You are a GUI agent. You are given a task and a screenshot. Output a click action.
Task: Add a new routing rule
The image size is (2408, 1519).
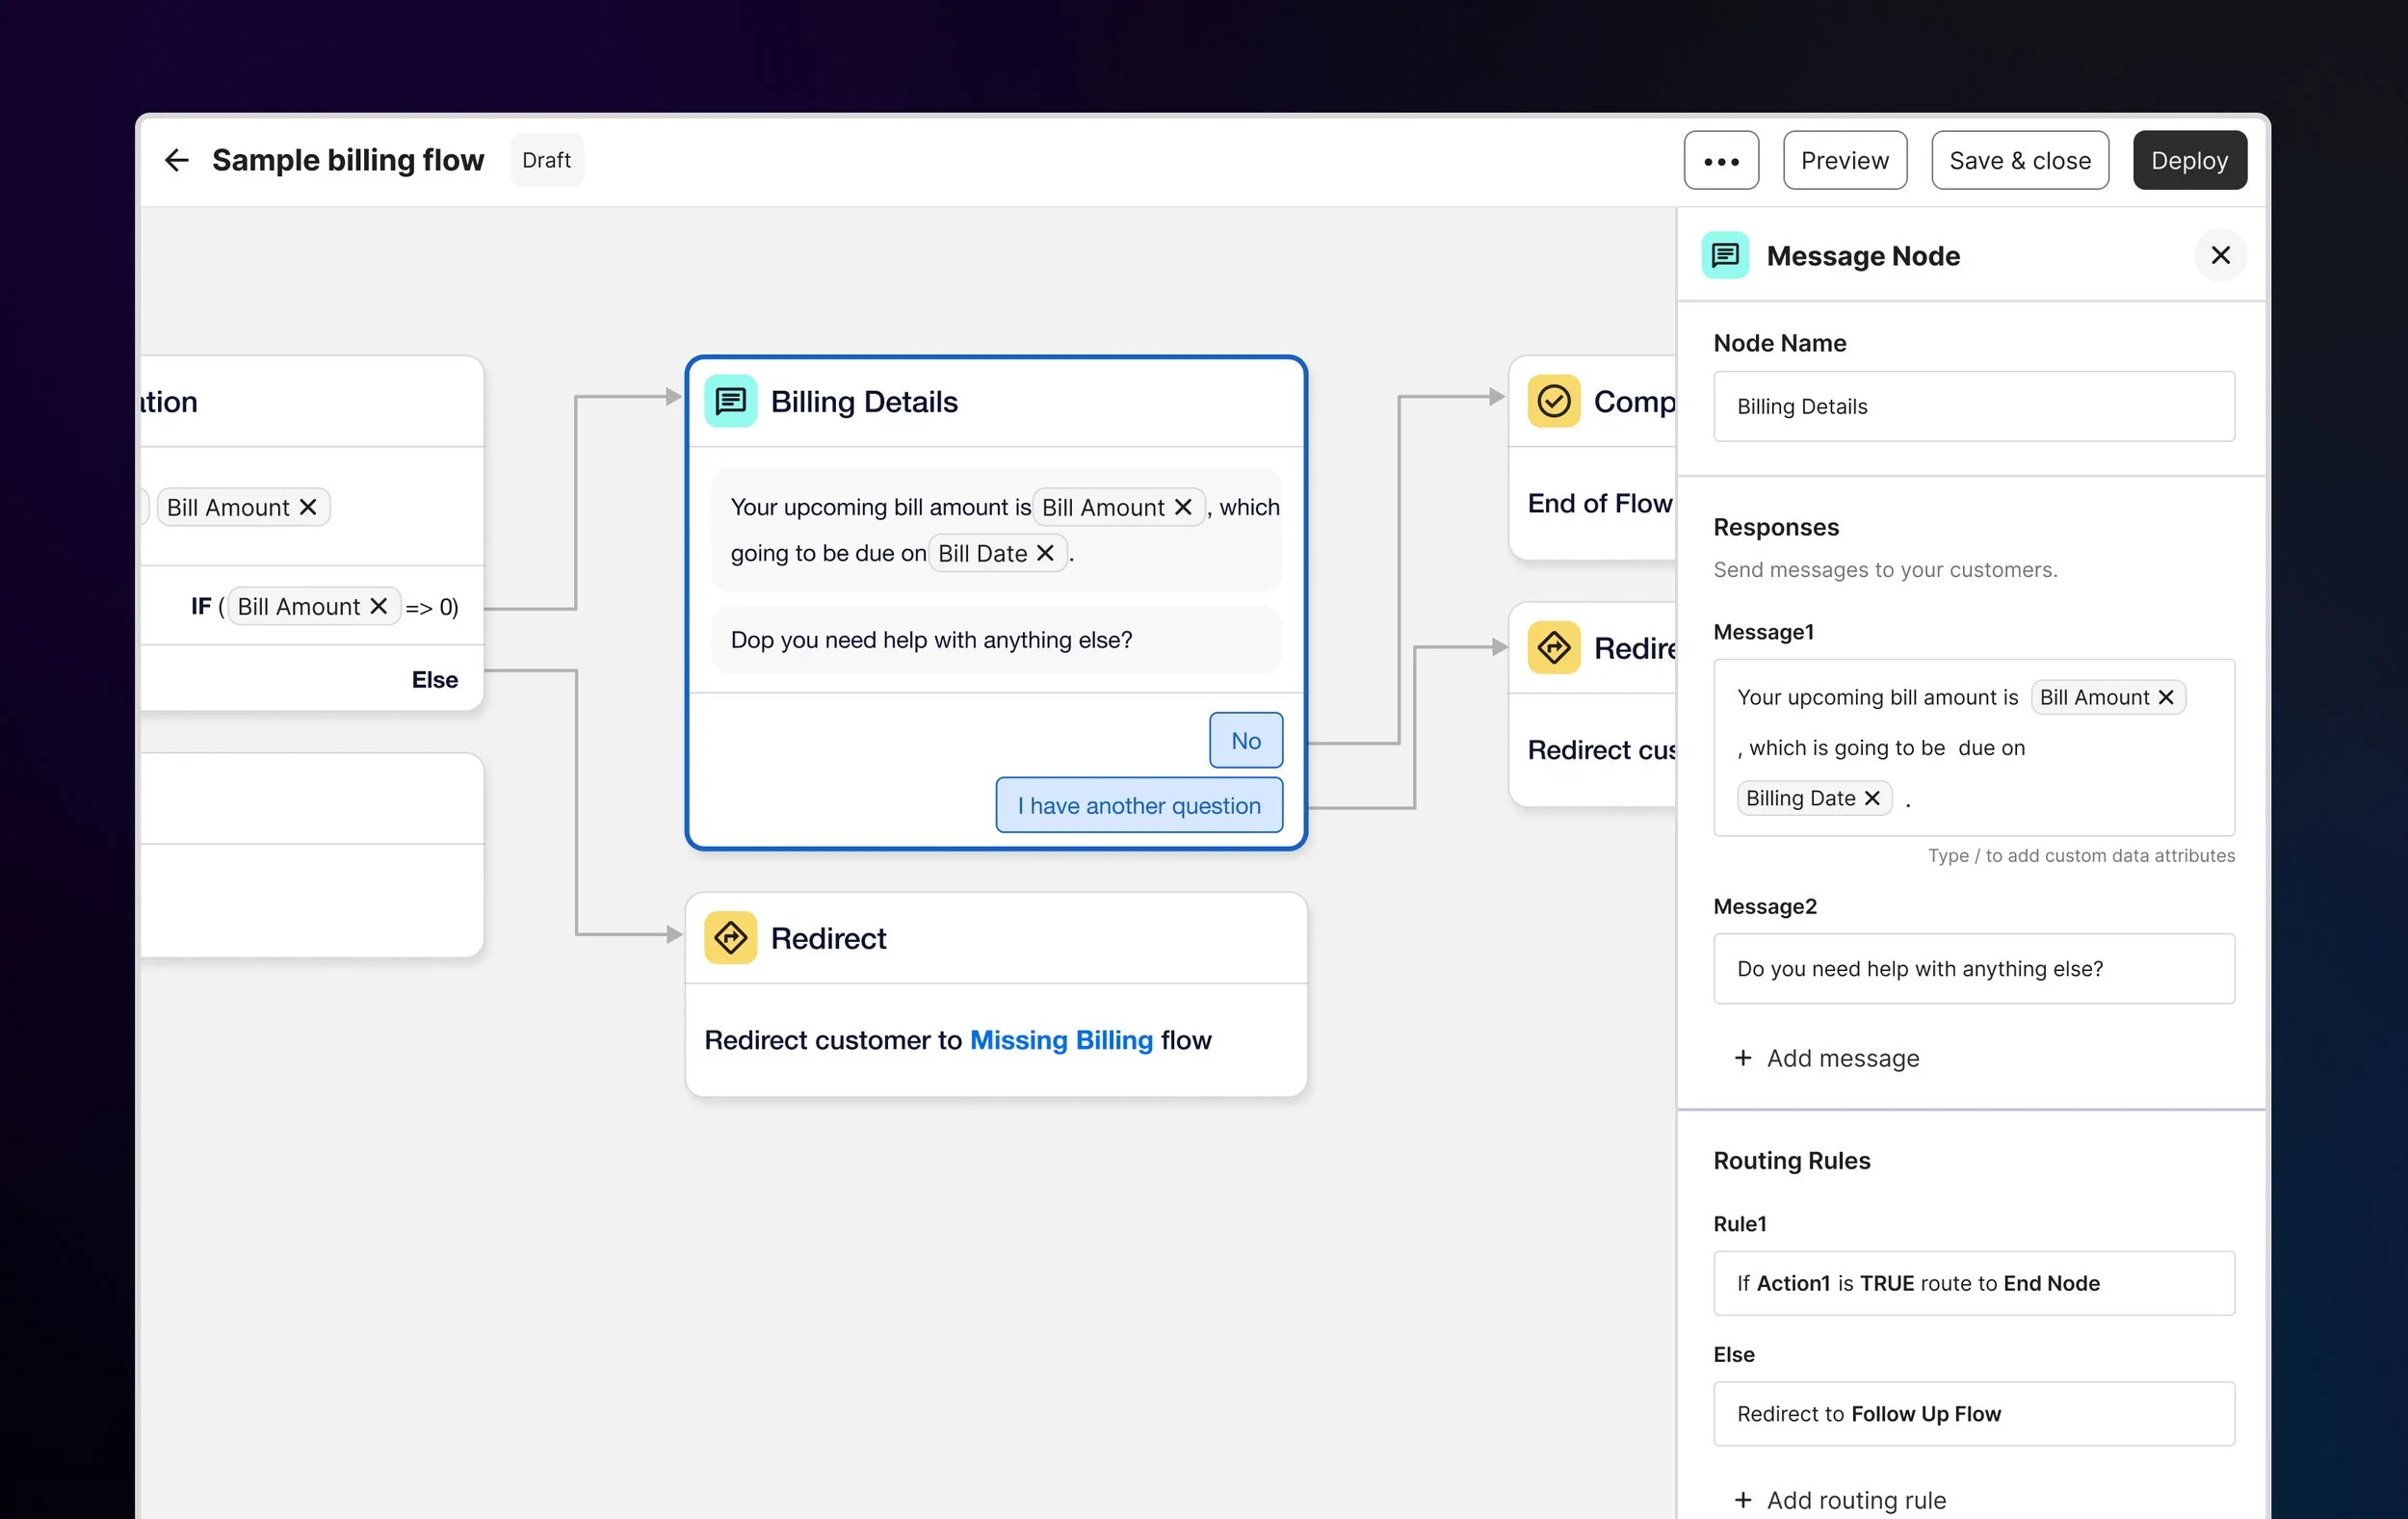pos(1840,1500)
